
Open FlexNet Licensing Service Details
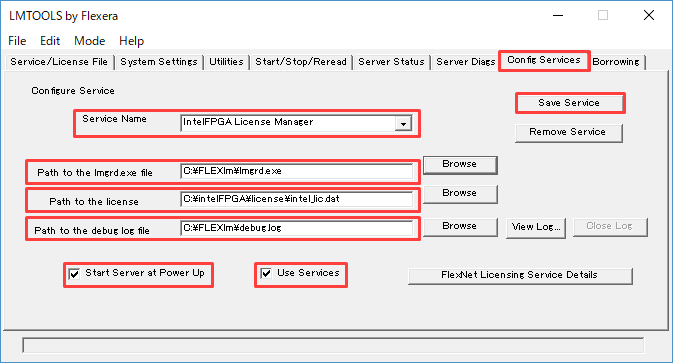pyautogui.click(x=520, y=275)
